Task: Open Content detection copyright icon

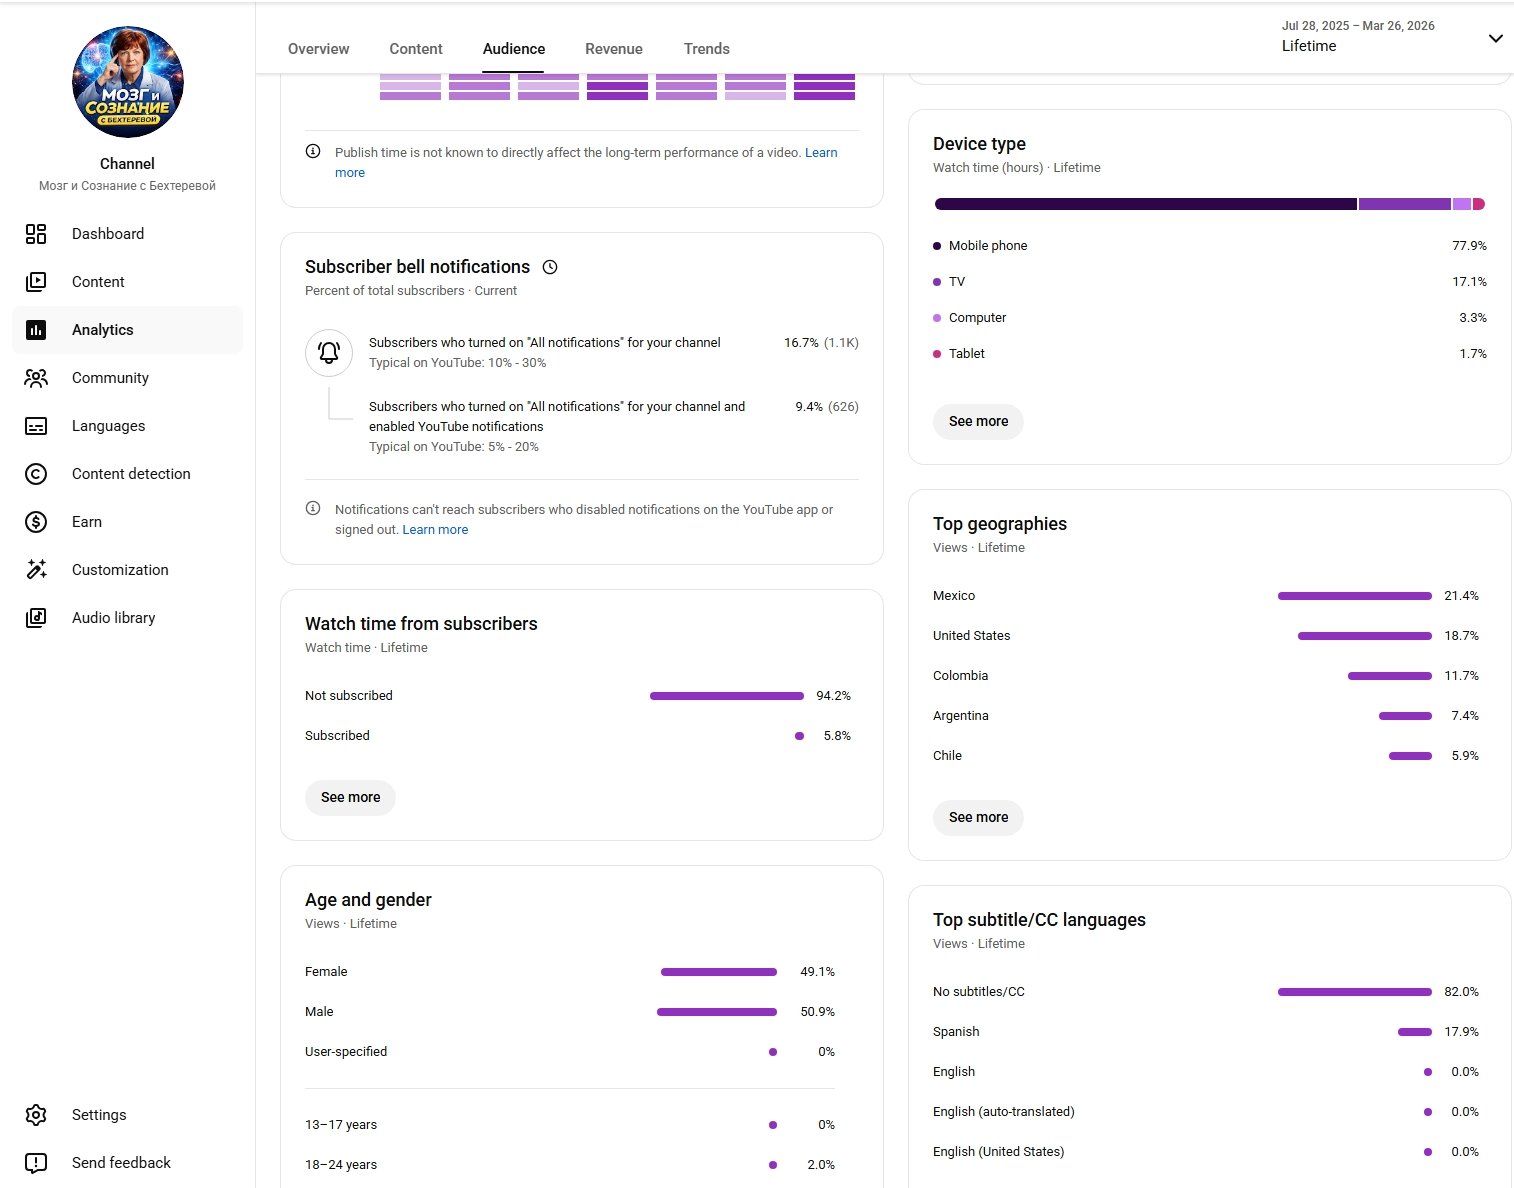Action: click(36, 474)
